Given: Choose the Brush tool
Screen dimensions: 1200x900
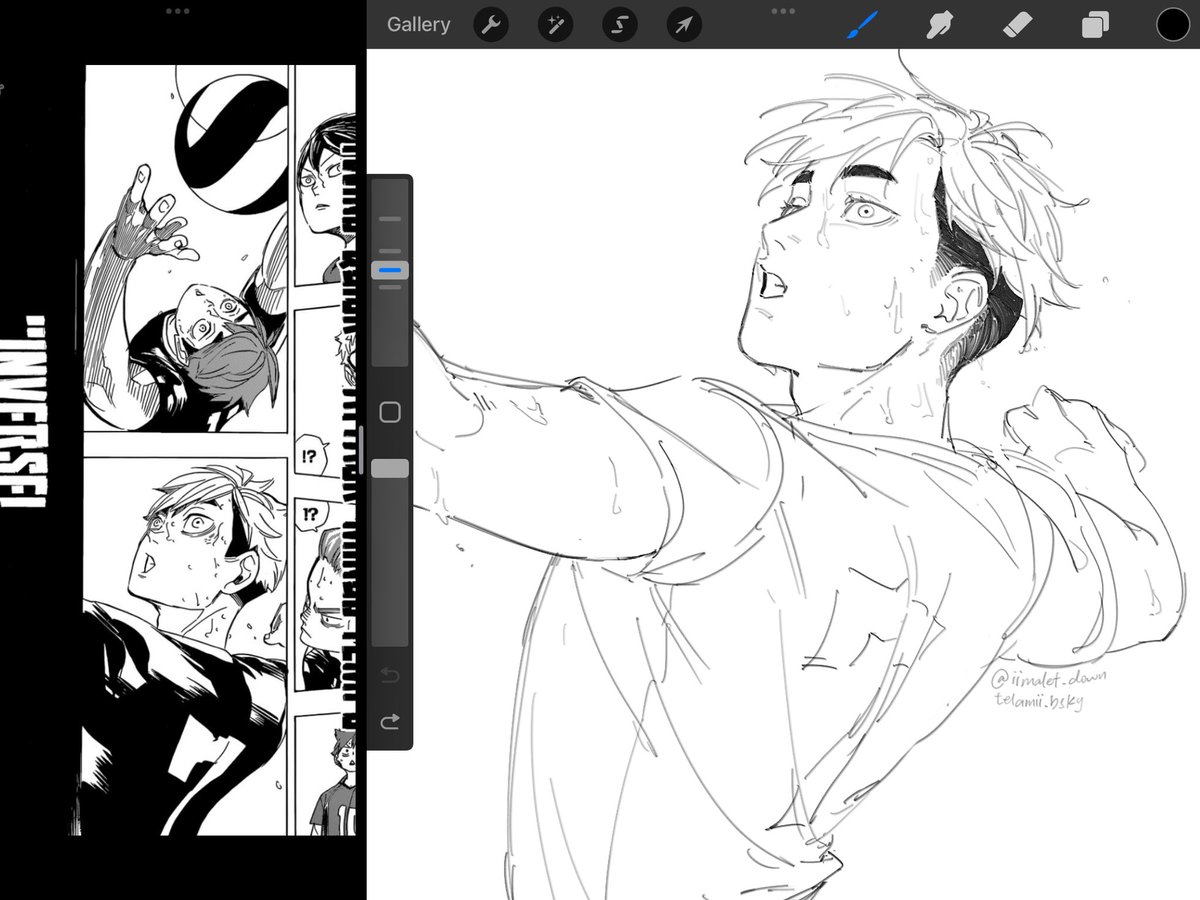Looking at the screenshot, I should pos(862,24).
